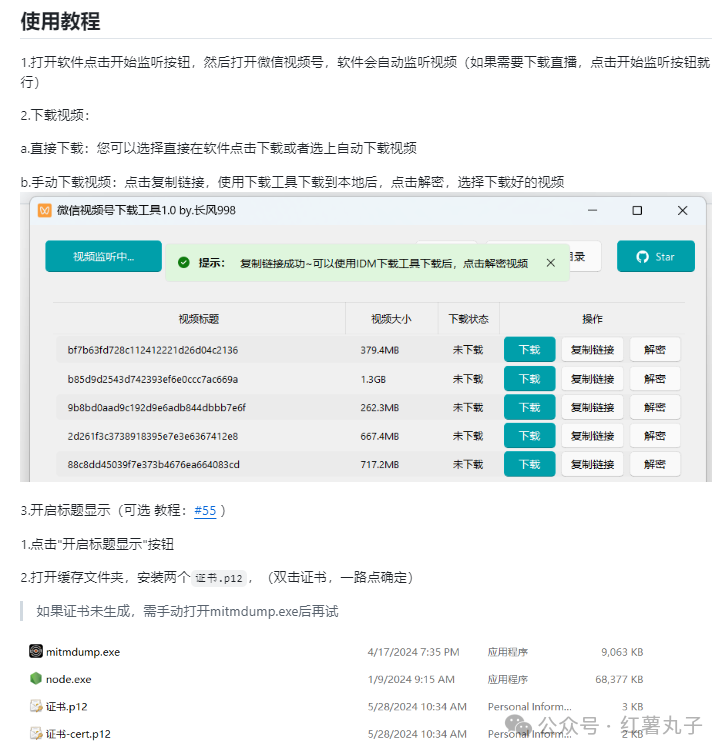The height and width of the screenshot is (755, 726).
Task: Click the GitHub Star button
Action: tap(656, 257)
